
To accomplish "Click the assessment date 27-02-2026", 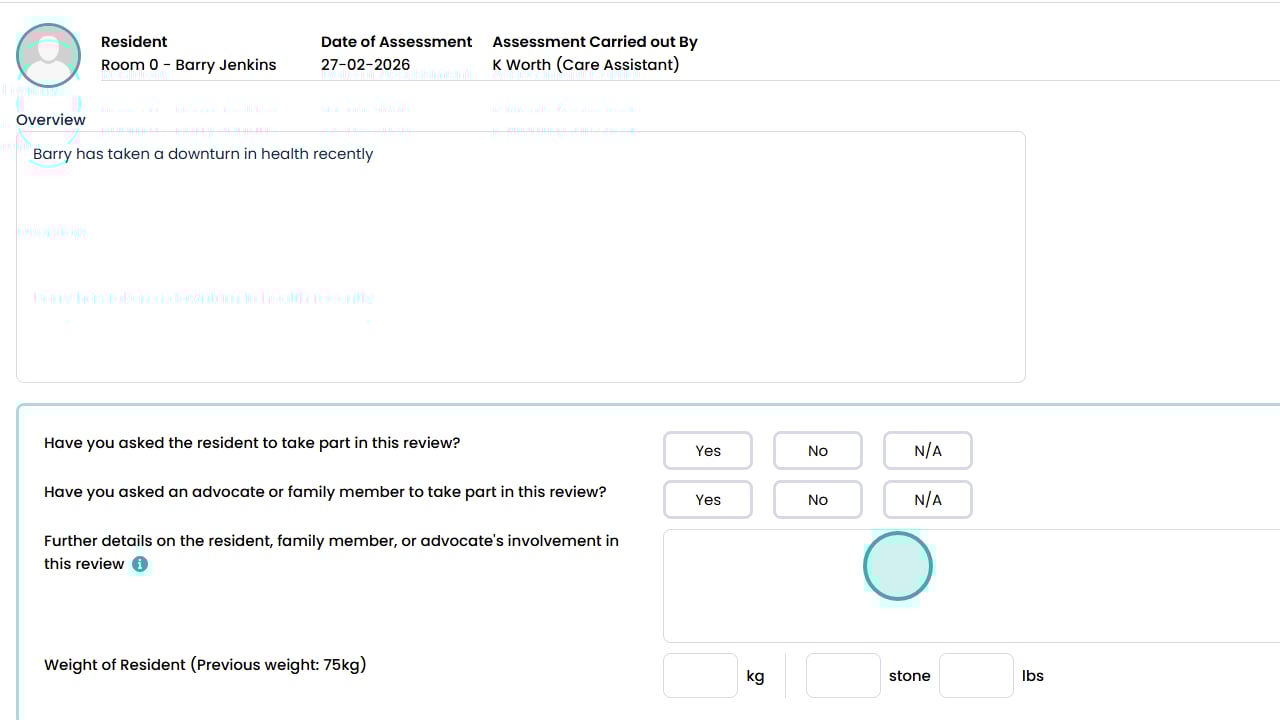I will point(366,65).
